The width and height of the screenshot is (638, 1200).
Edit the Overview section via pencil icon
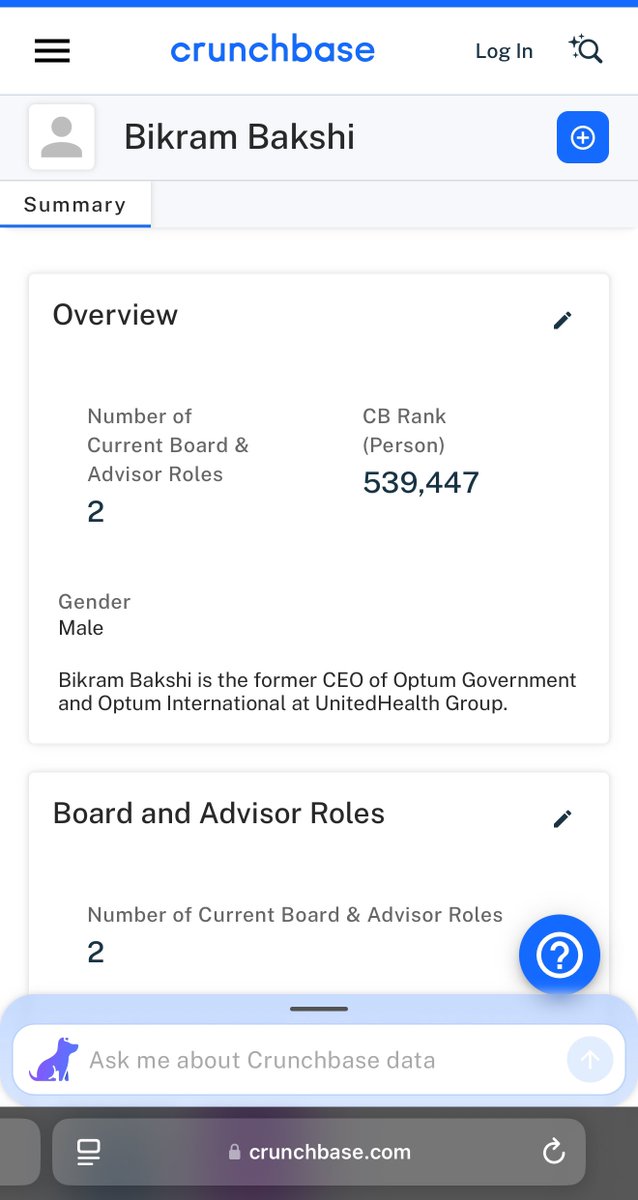[563, 320]
